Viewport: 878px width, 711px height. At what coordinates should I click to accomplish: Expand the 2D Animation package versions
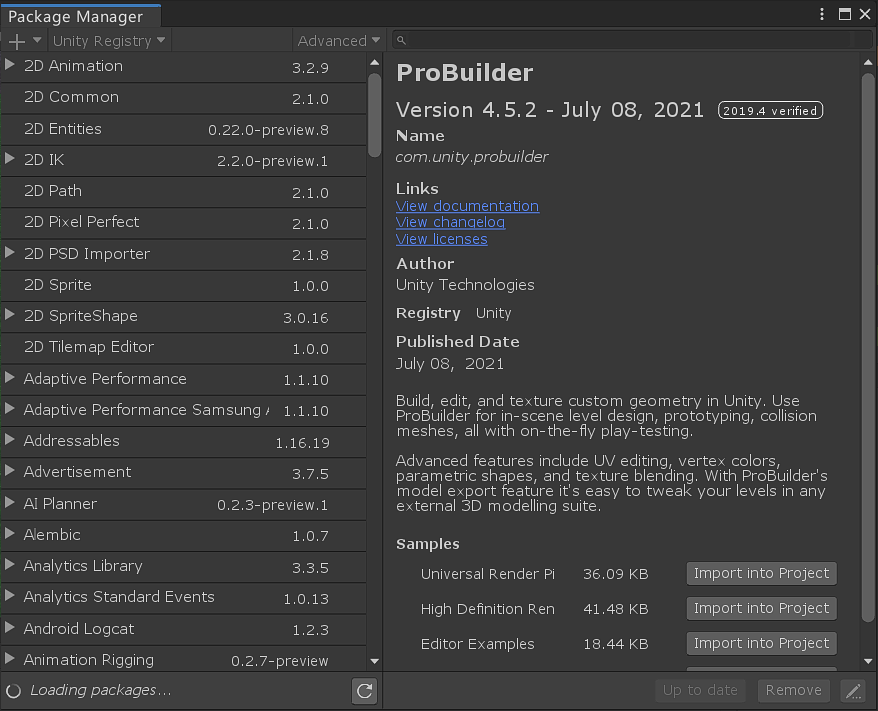pos(10,64)
